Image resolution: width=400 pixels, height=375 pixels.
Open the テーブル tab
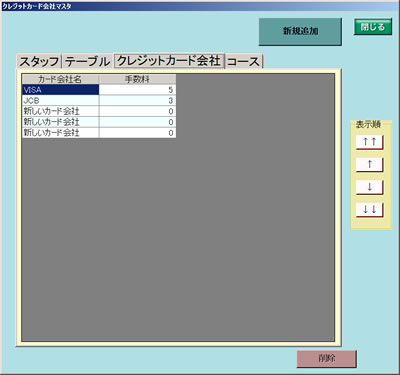click(x=87, y=61)
